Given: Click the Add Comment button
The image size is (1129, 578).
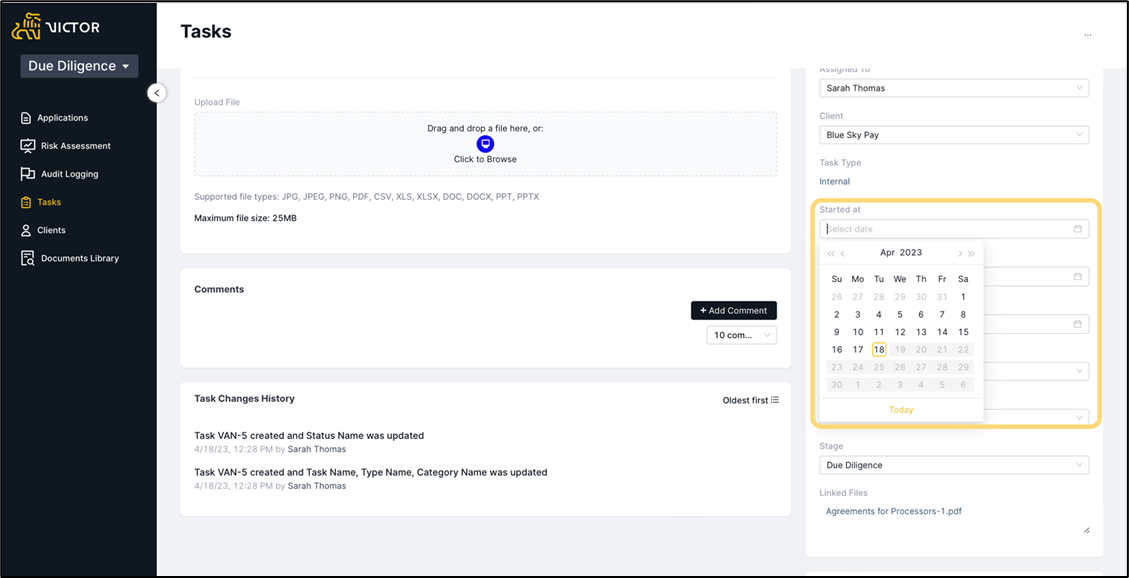Looking at the screenshot, I should tap(734, 310).
